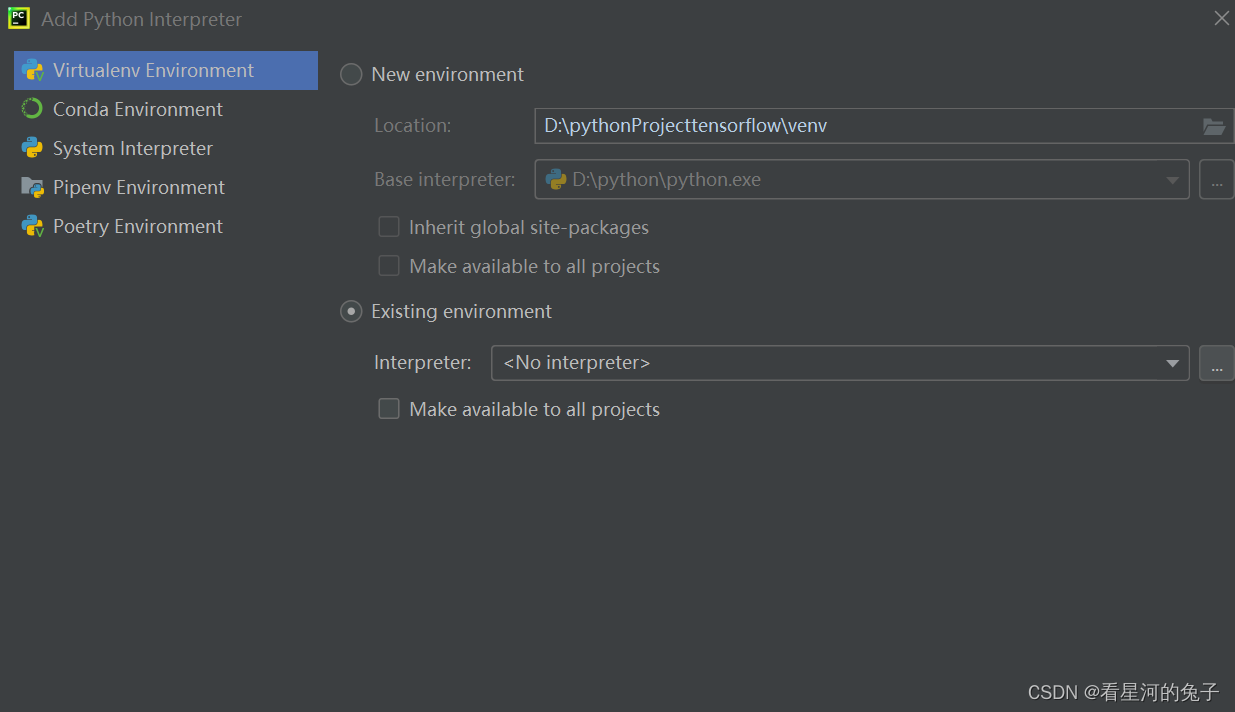Click the Poetry Environment python icon
This screenshot has height=712, width=1235.
[32, 226]
